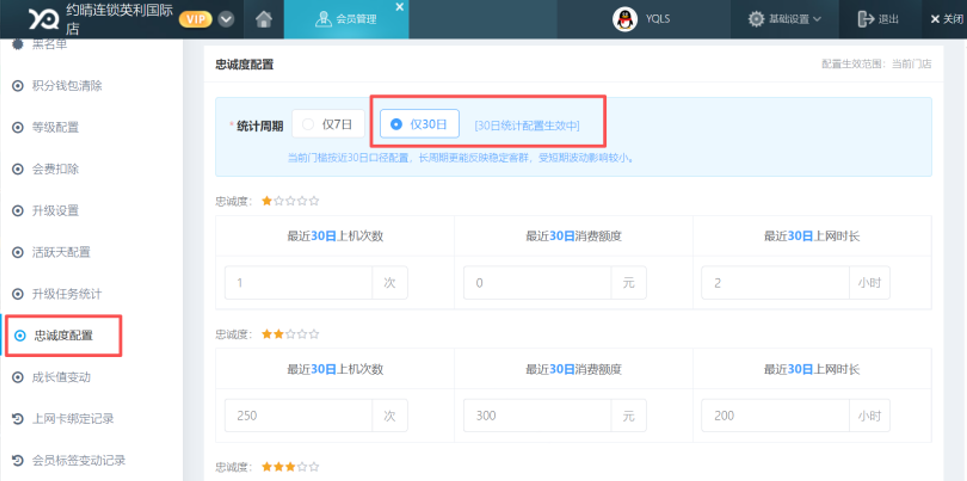Click the store name 约晴连锁英利国际店

(119, 19)
